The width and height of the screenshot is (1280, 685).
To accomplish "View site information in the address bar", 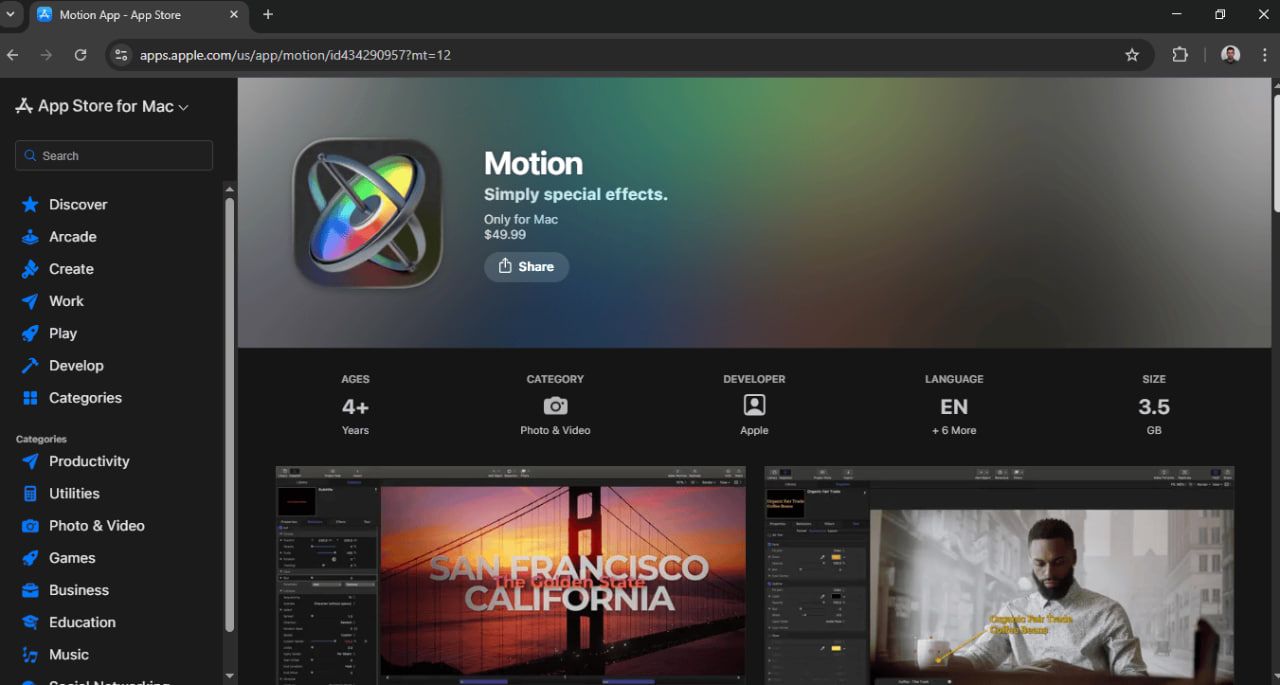I will point(122,55).
